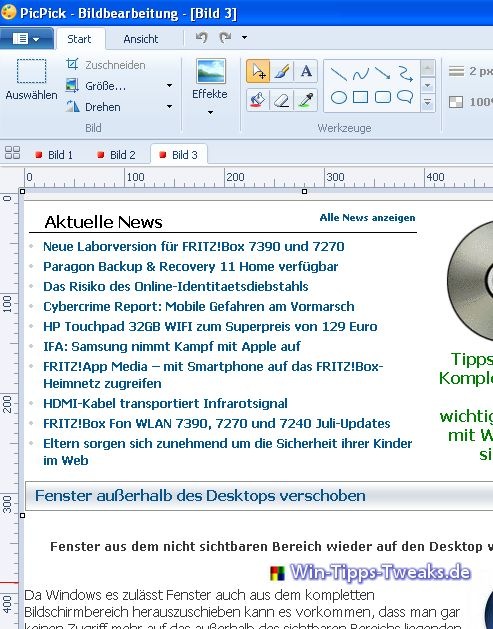Click the opacity icon beside 100%
This screenshot has width=493, height=629.
pos(456,102)
